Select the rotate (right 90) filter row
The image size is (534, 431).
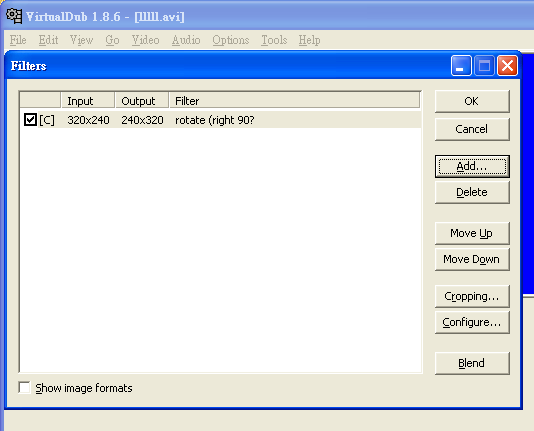pyautogui.click(x=221, y=120)
